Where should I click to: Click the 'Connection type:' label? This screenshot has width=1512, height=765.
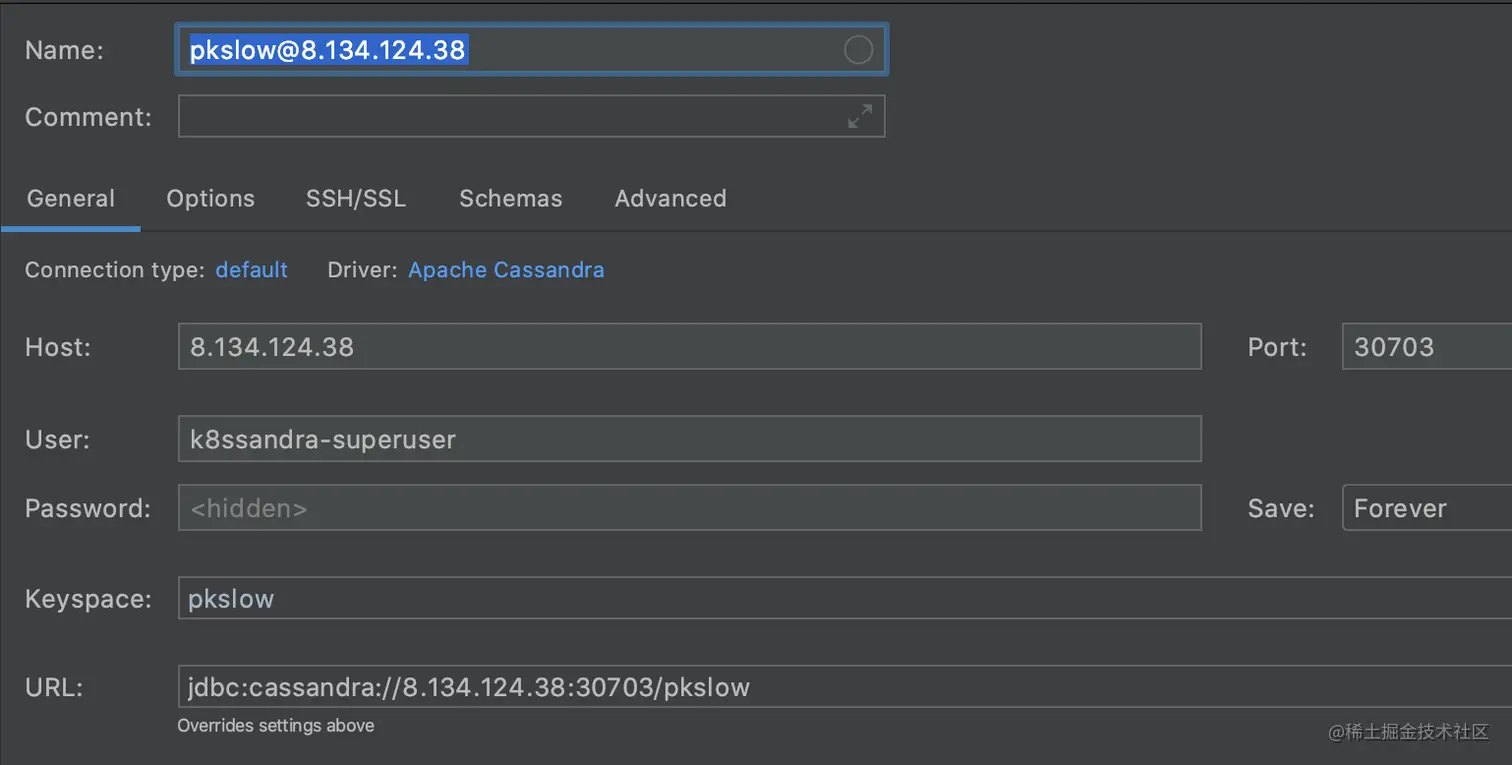pyautogui.click(x=115, y=270)
